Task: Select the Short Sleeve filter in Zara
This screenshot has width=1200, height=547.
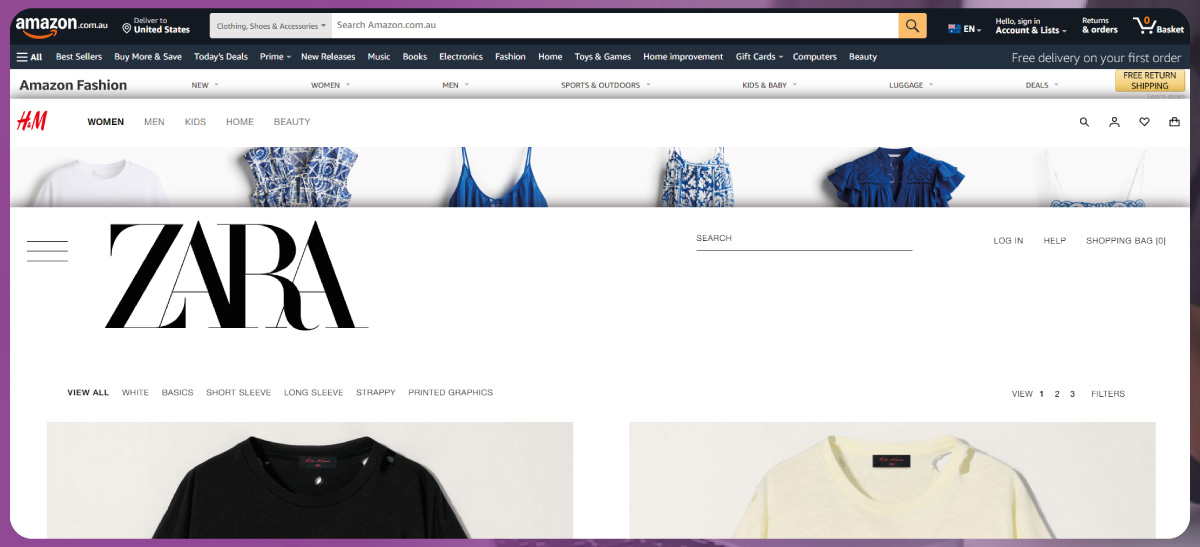Action: 238,393
